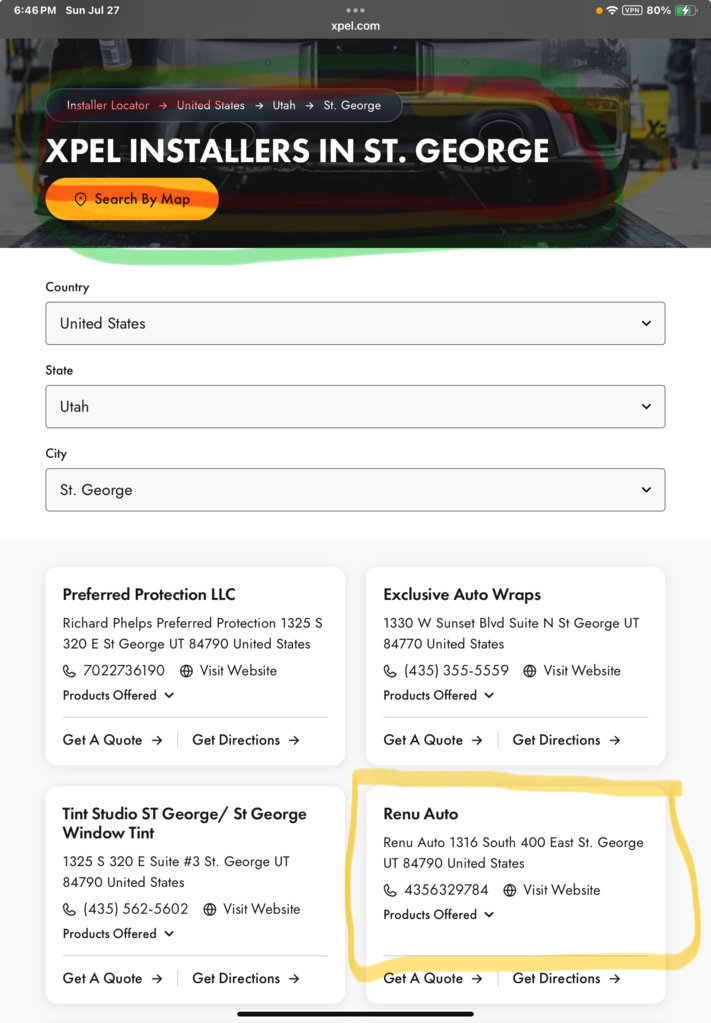Tap the globe icon in Tint Studio card
The width and height of the screenshot is (711, 1023).
209,909
